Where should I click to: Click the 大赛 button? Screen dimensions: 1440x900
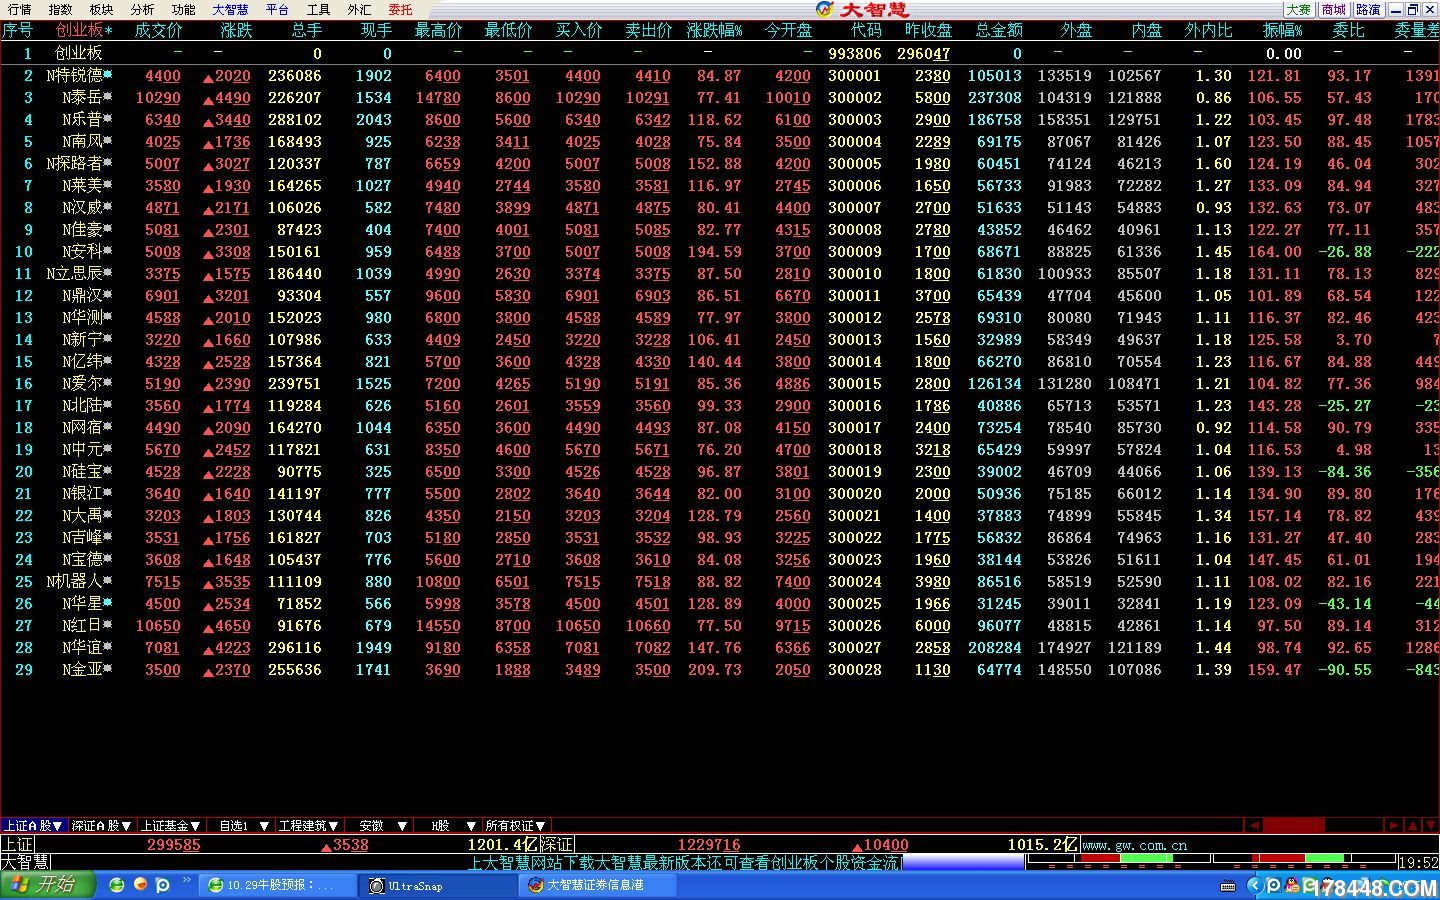tap(1298, 9)
